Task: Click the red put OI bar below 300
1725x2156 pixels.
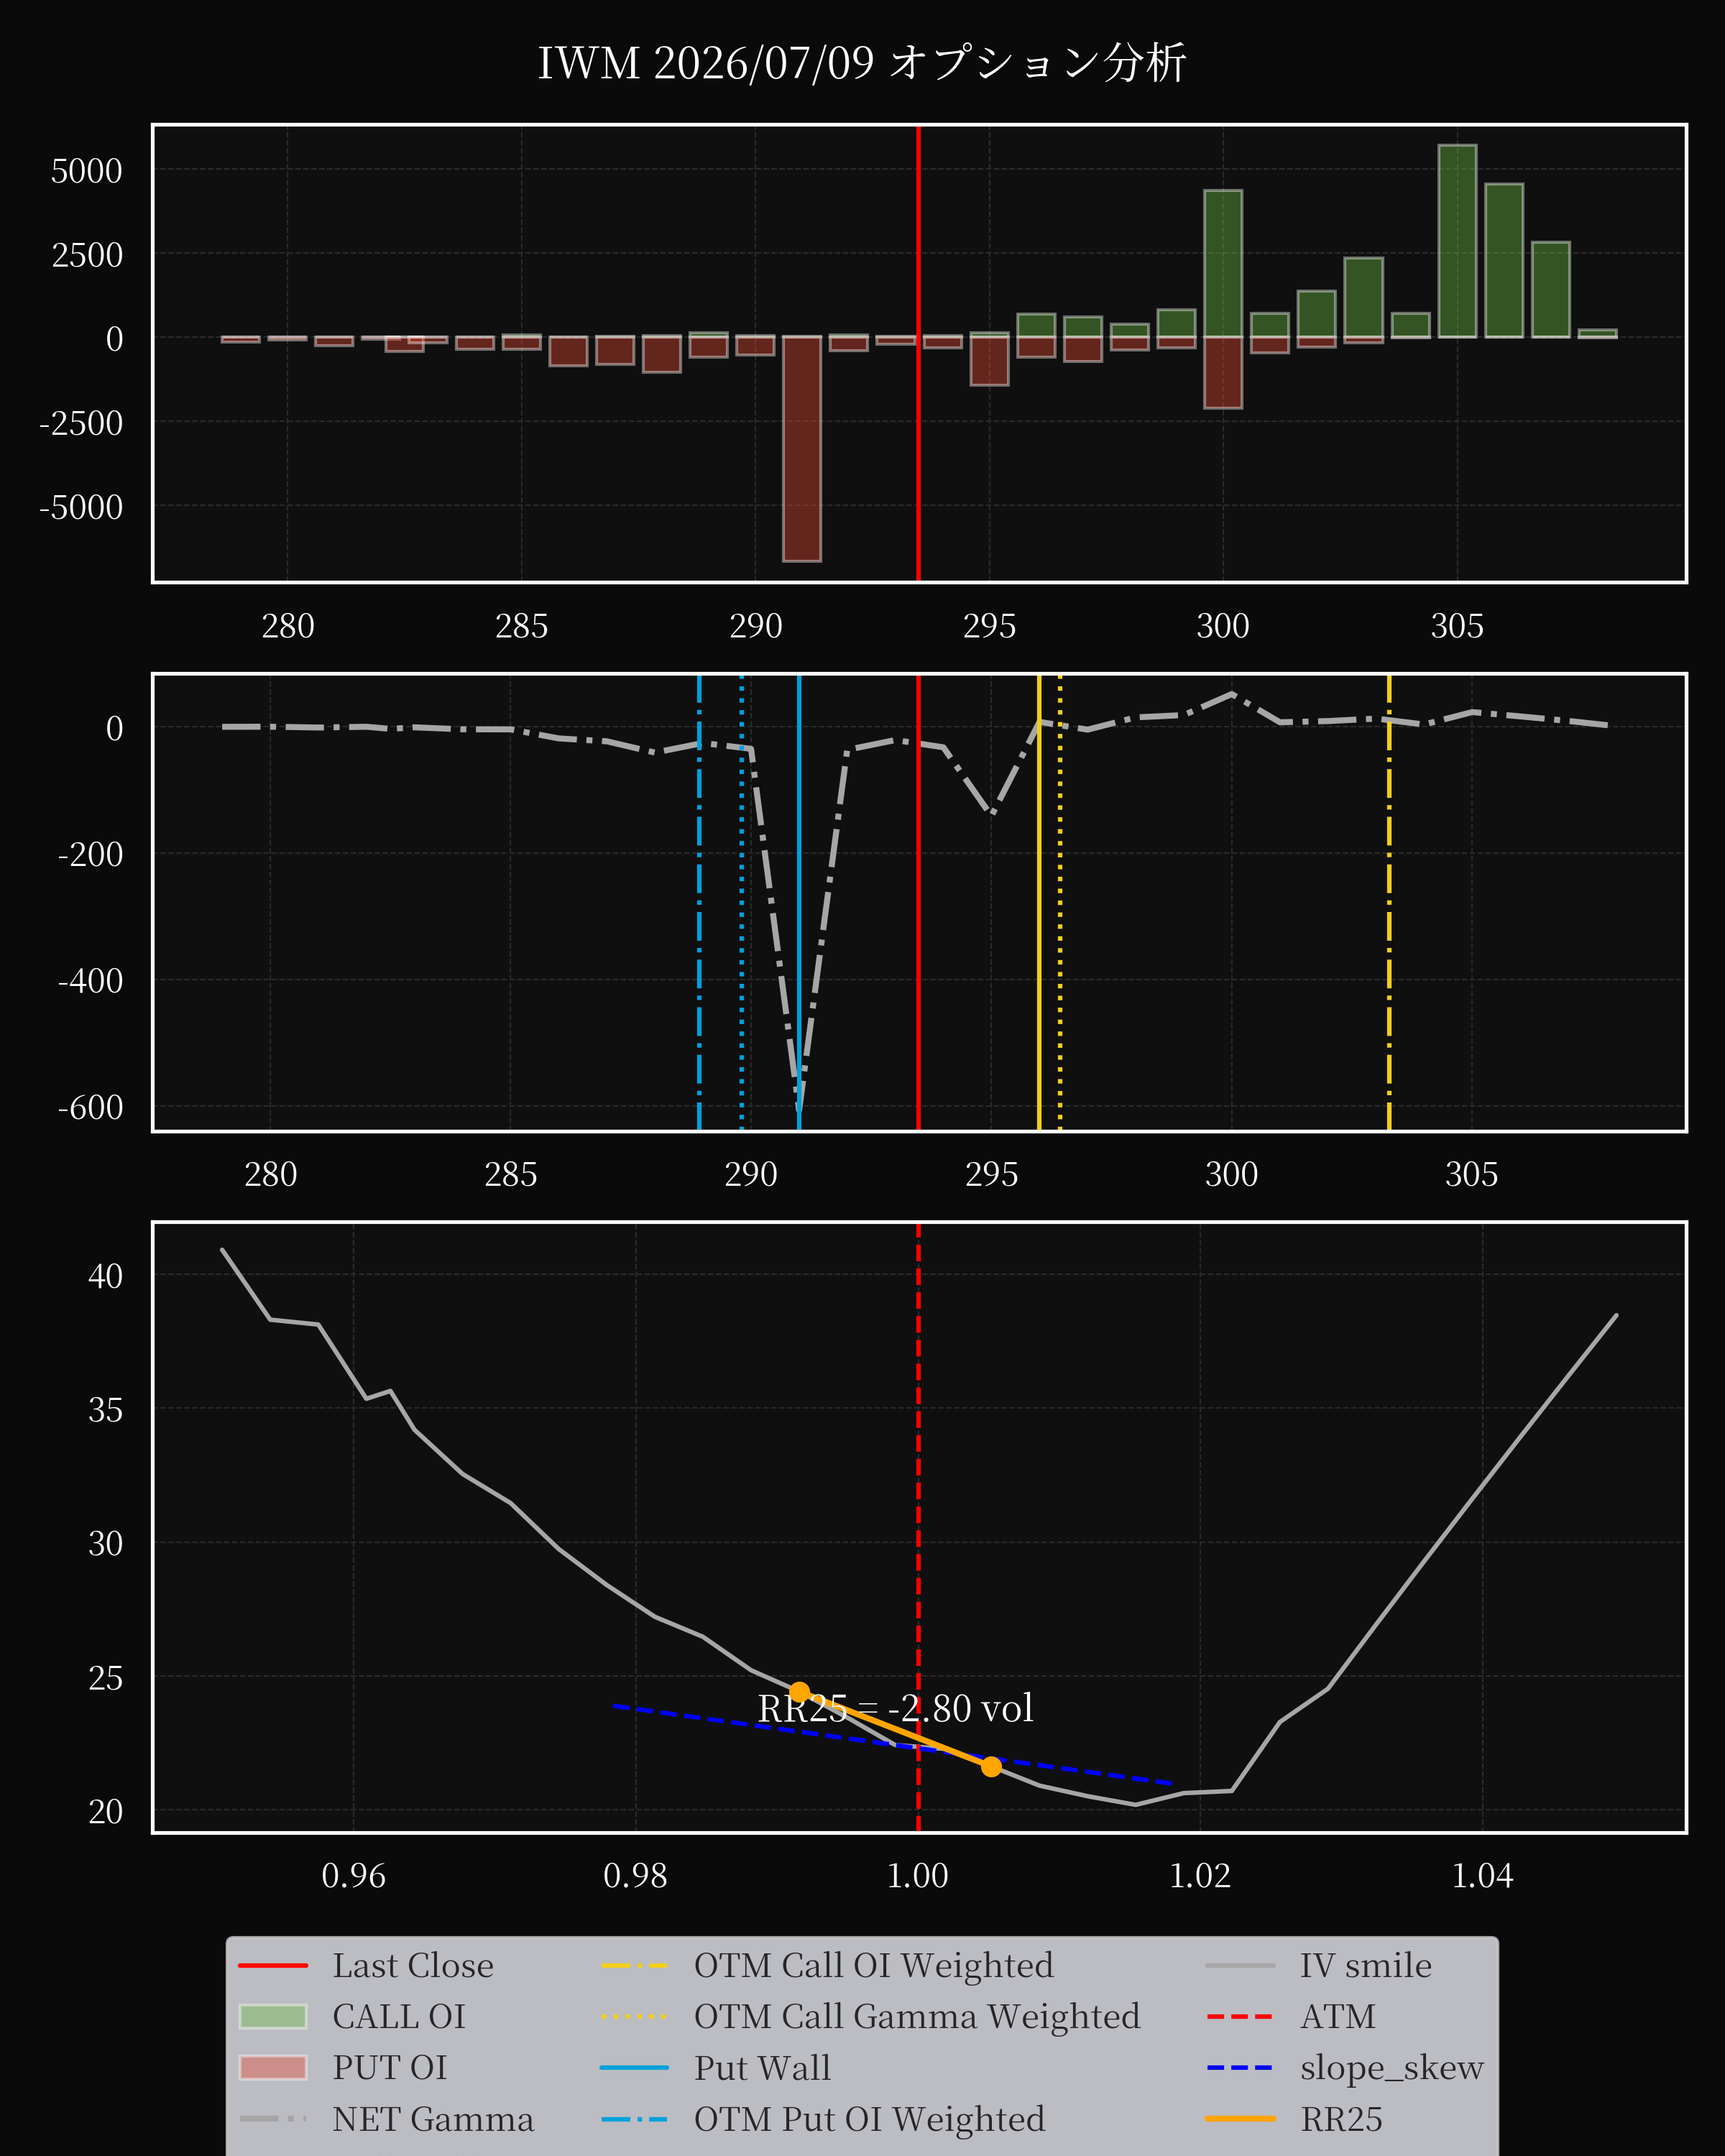Action: (1223, 373)
